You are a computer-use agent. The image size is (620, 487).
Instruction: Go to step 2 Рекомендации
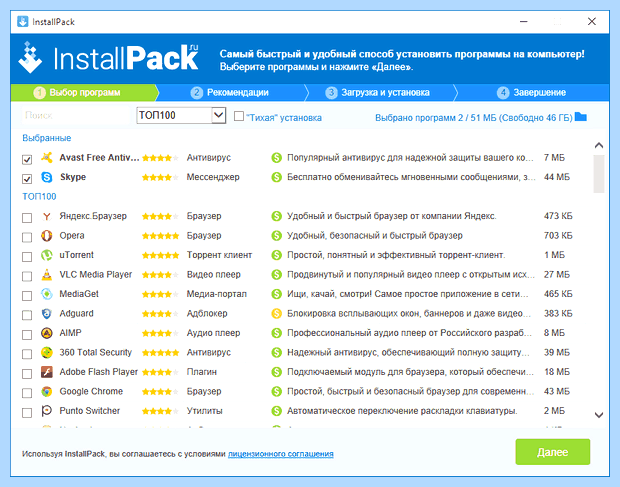(x=230, y=93)
